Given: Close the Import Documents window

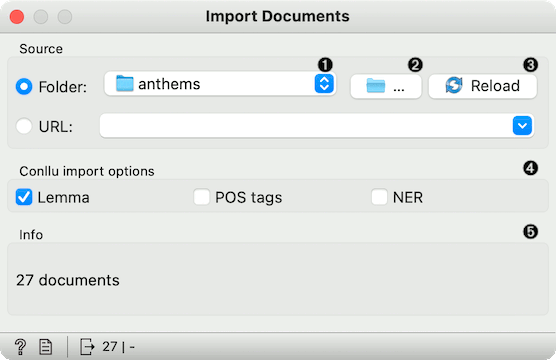Looking at the screenshot, I should (17, 17).
